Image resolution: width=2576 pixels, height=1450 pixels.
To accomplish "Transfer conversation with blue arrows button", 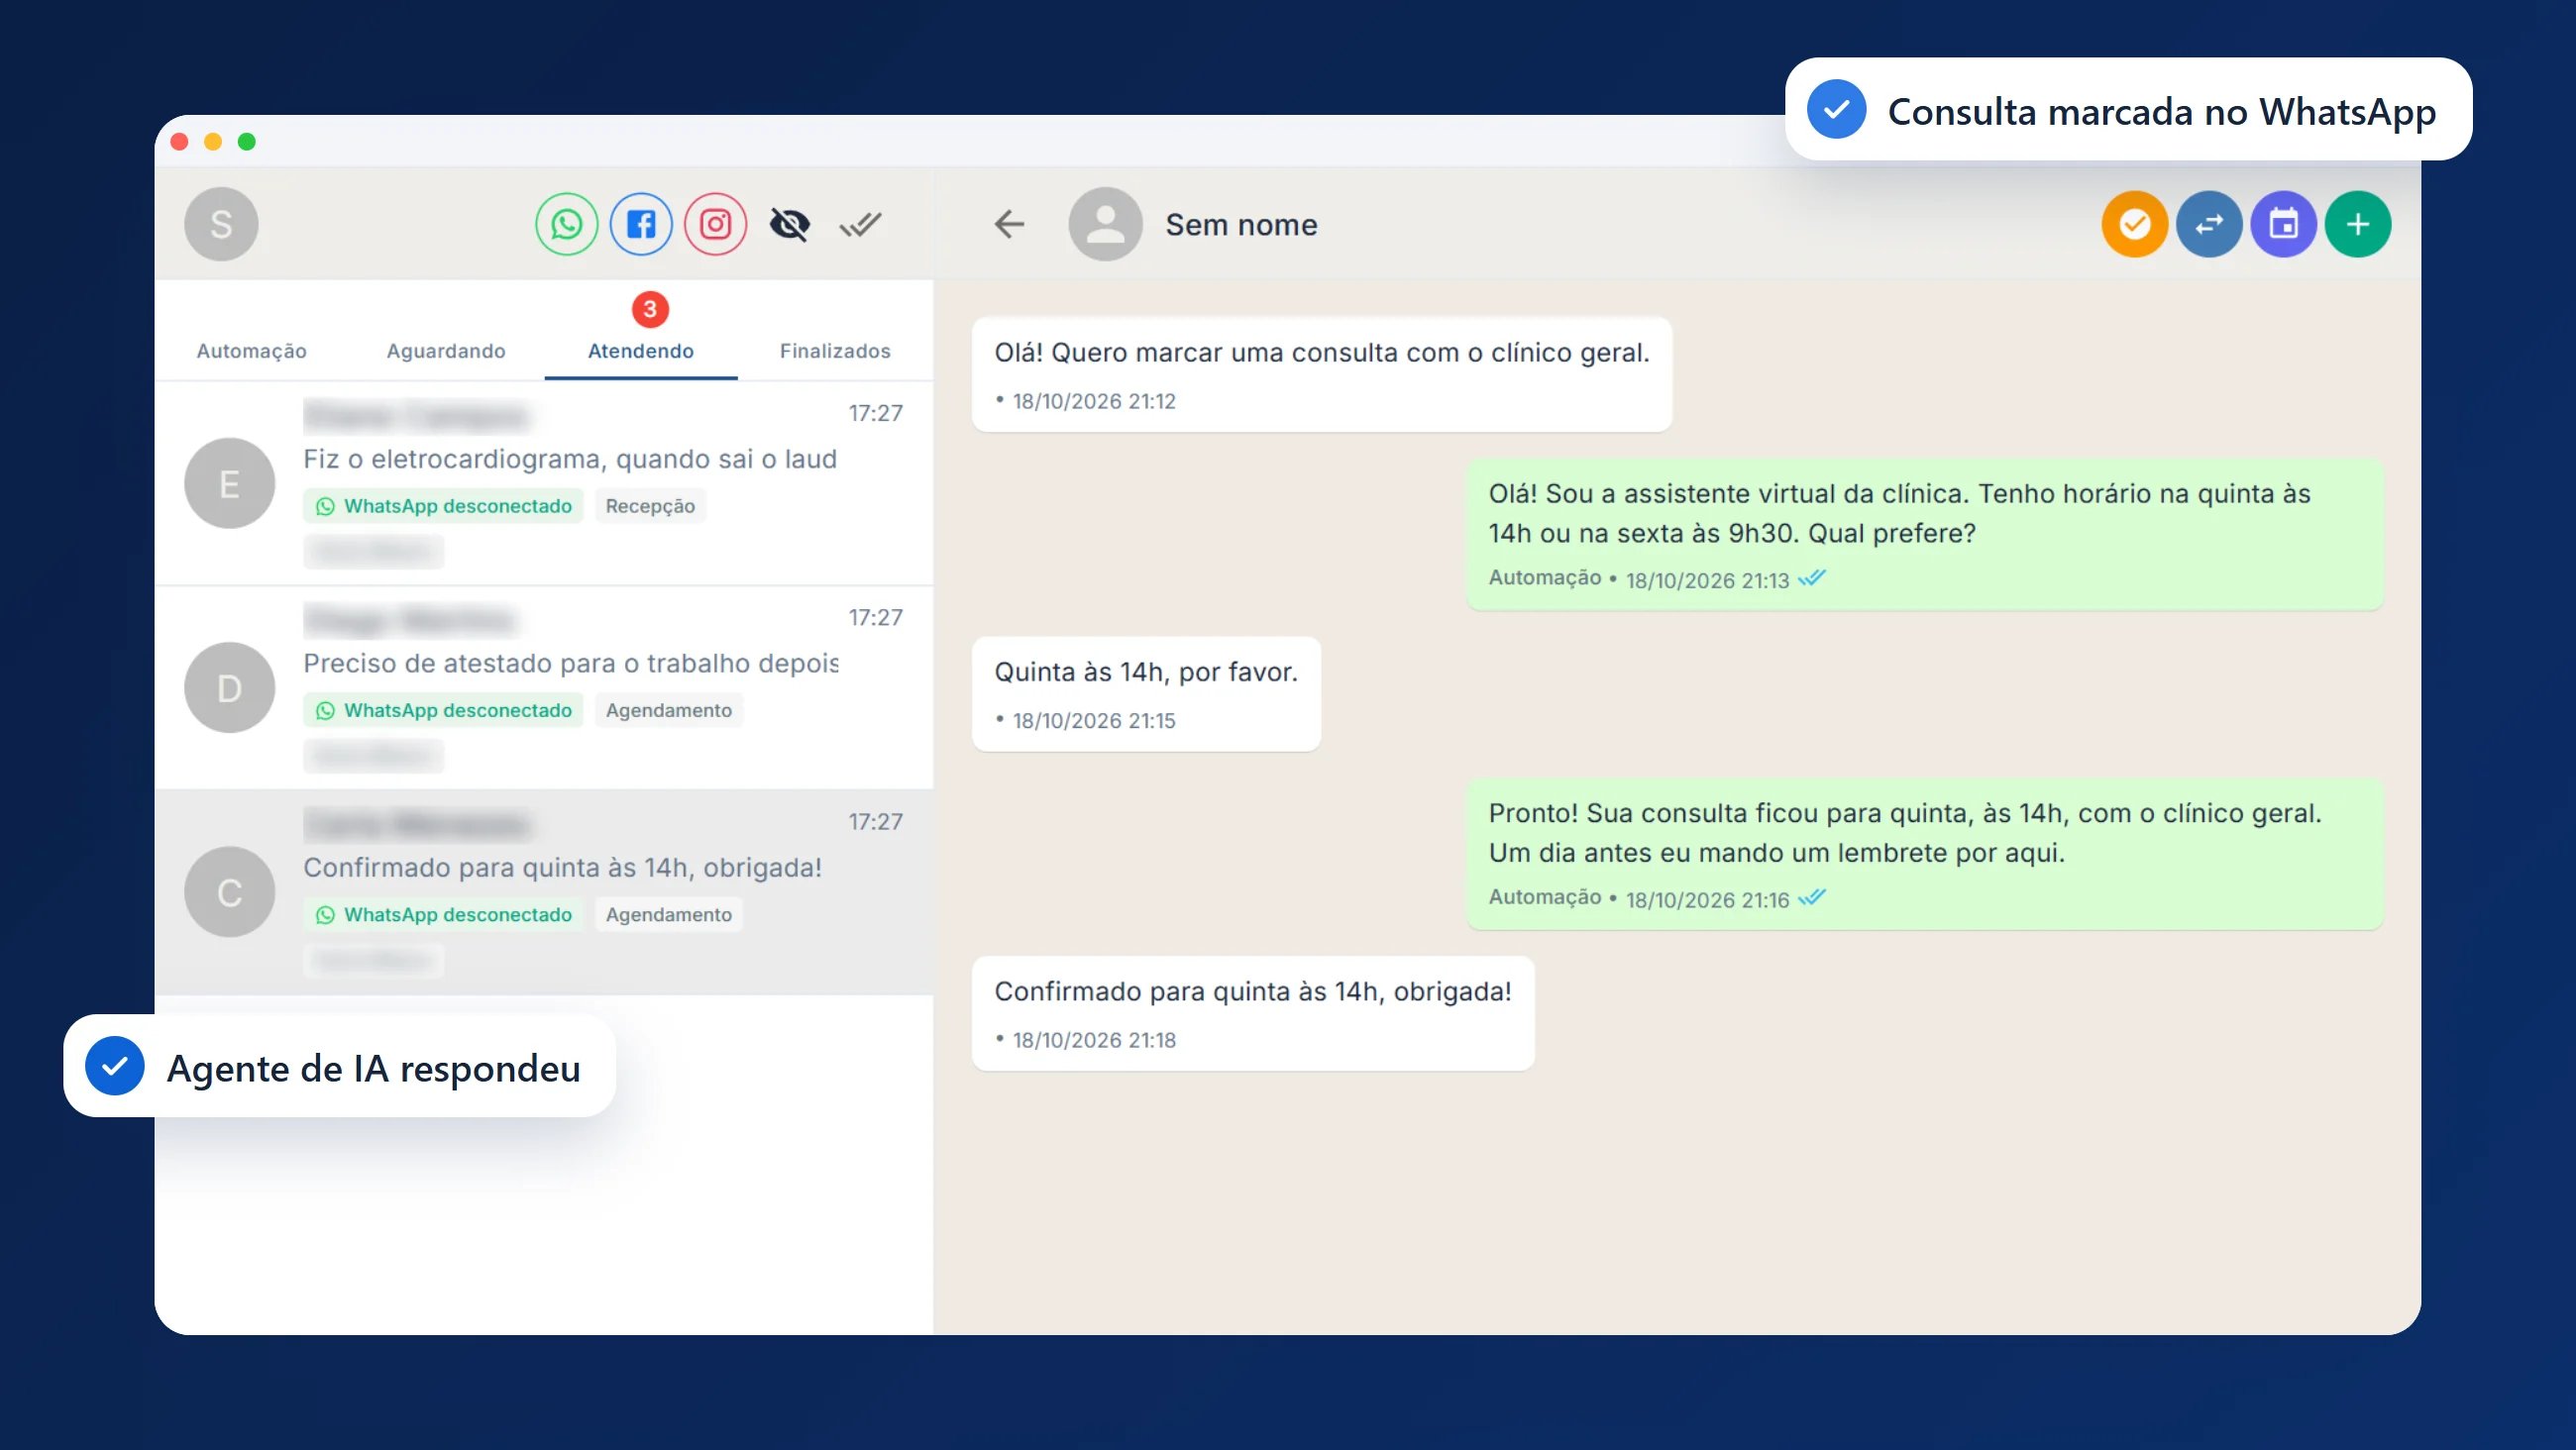I will pyautogui.click(x=2209, y=224).
